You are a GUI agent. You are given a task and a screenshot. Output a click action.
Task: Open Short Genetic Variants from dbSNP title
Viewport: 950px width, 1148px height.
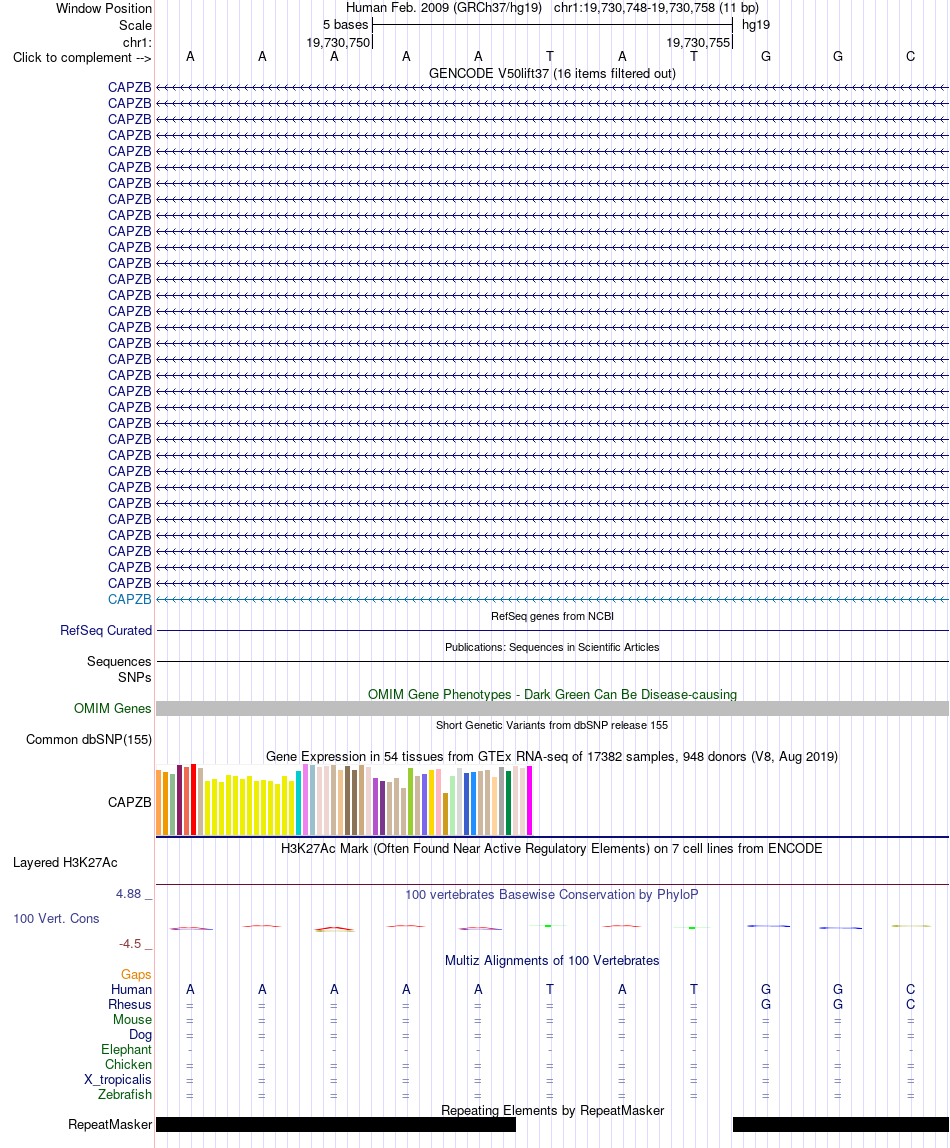click(x=552, y=725)
